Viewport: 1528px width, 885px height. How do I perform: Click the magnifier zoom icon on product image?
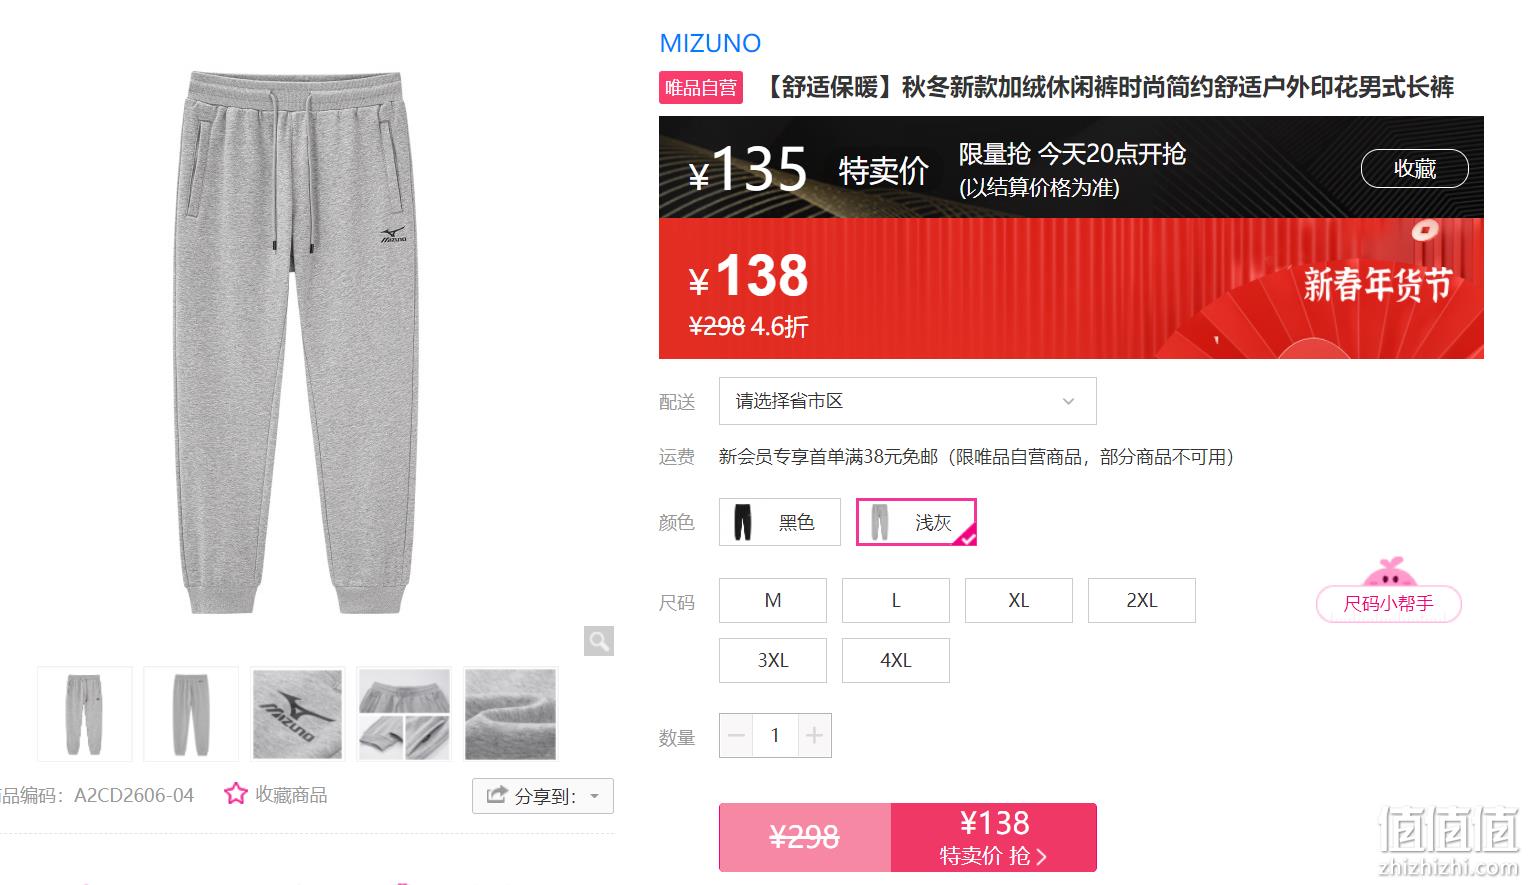(x=599, y=641)
